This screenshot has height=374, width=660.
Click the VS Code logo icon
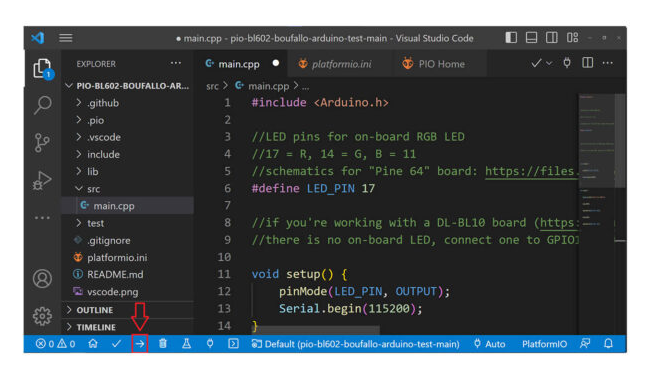[38, 38]
